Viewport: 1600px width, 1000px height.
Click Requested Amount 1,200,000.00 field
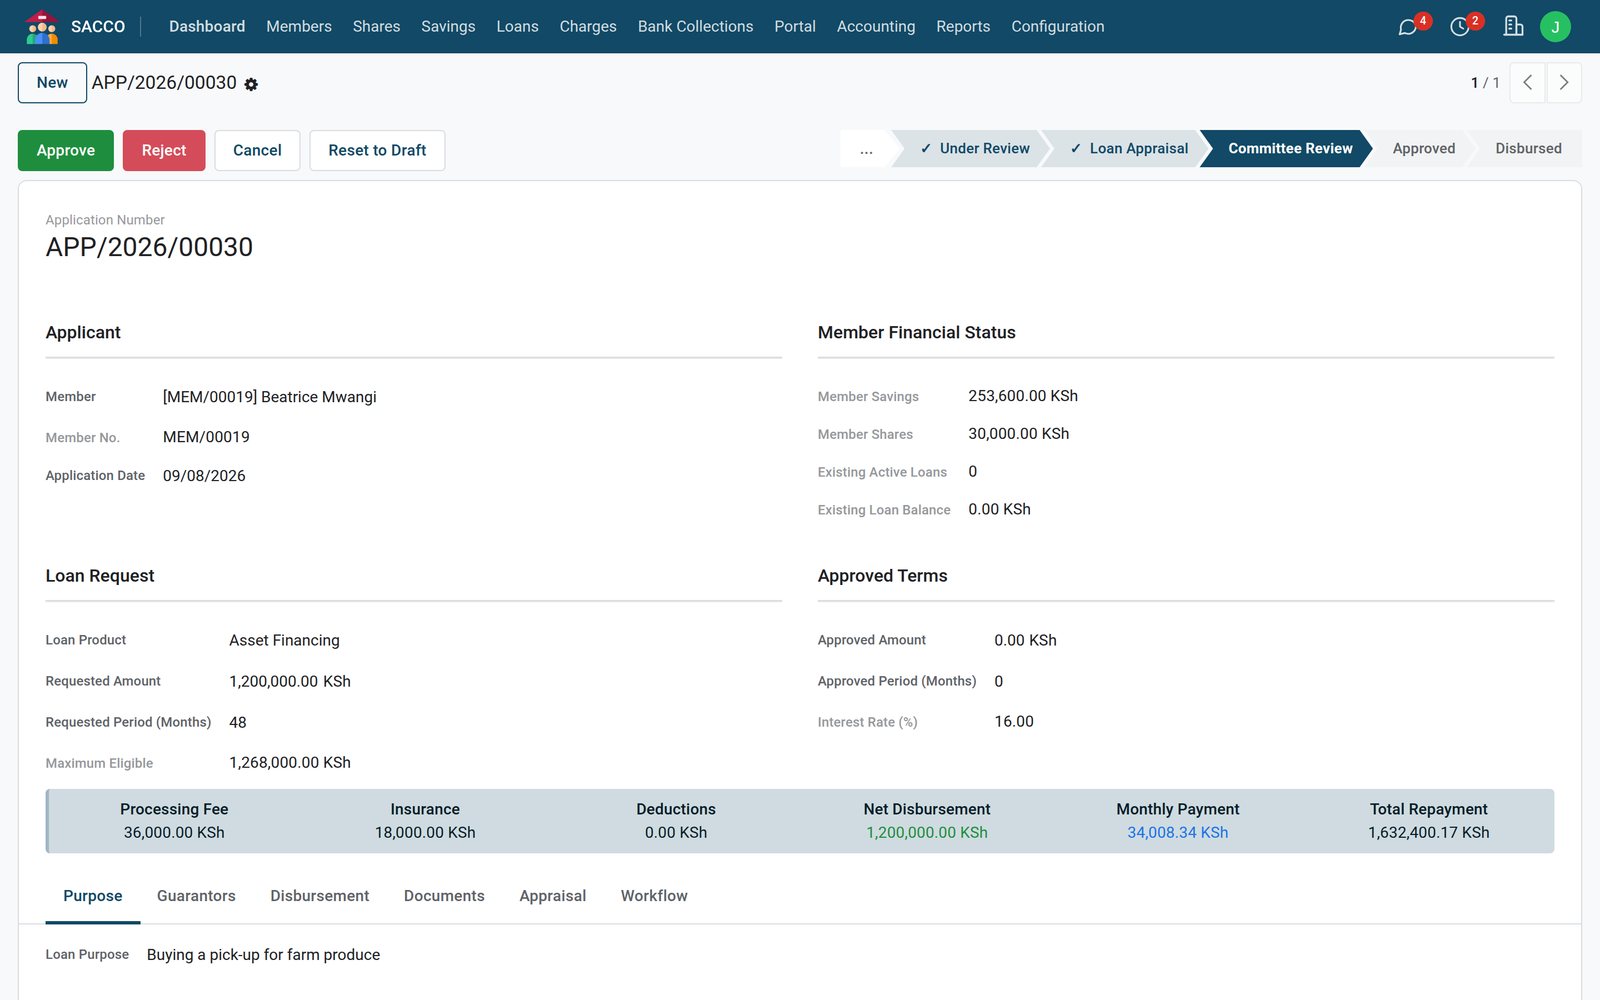click(x=290, y=682)
